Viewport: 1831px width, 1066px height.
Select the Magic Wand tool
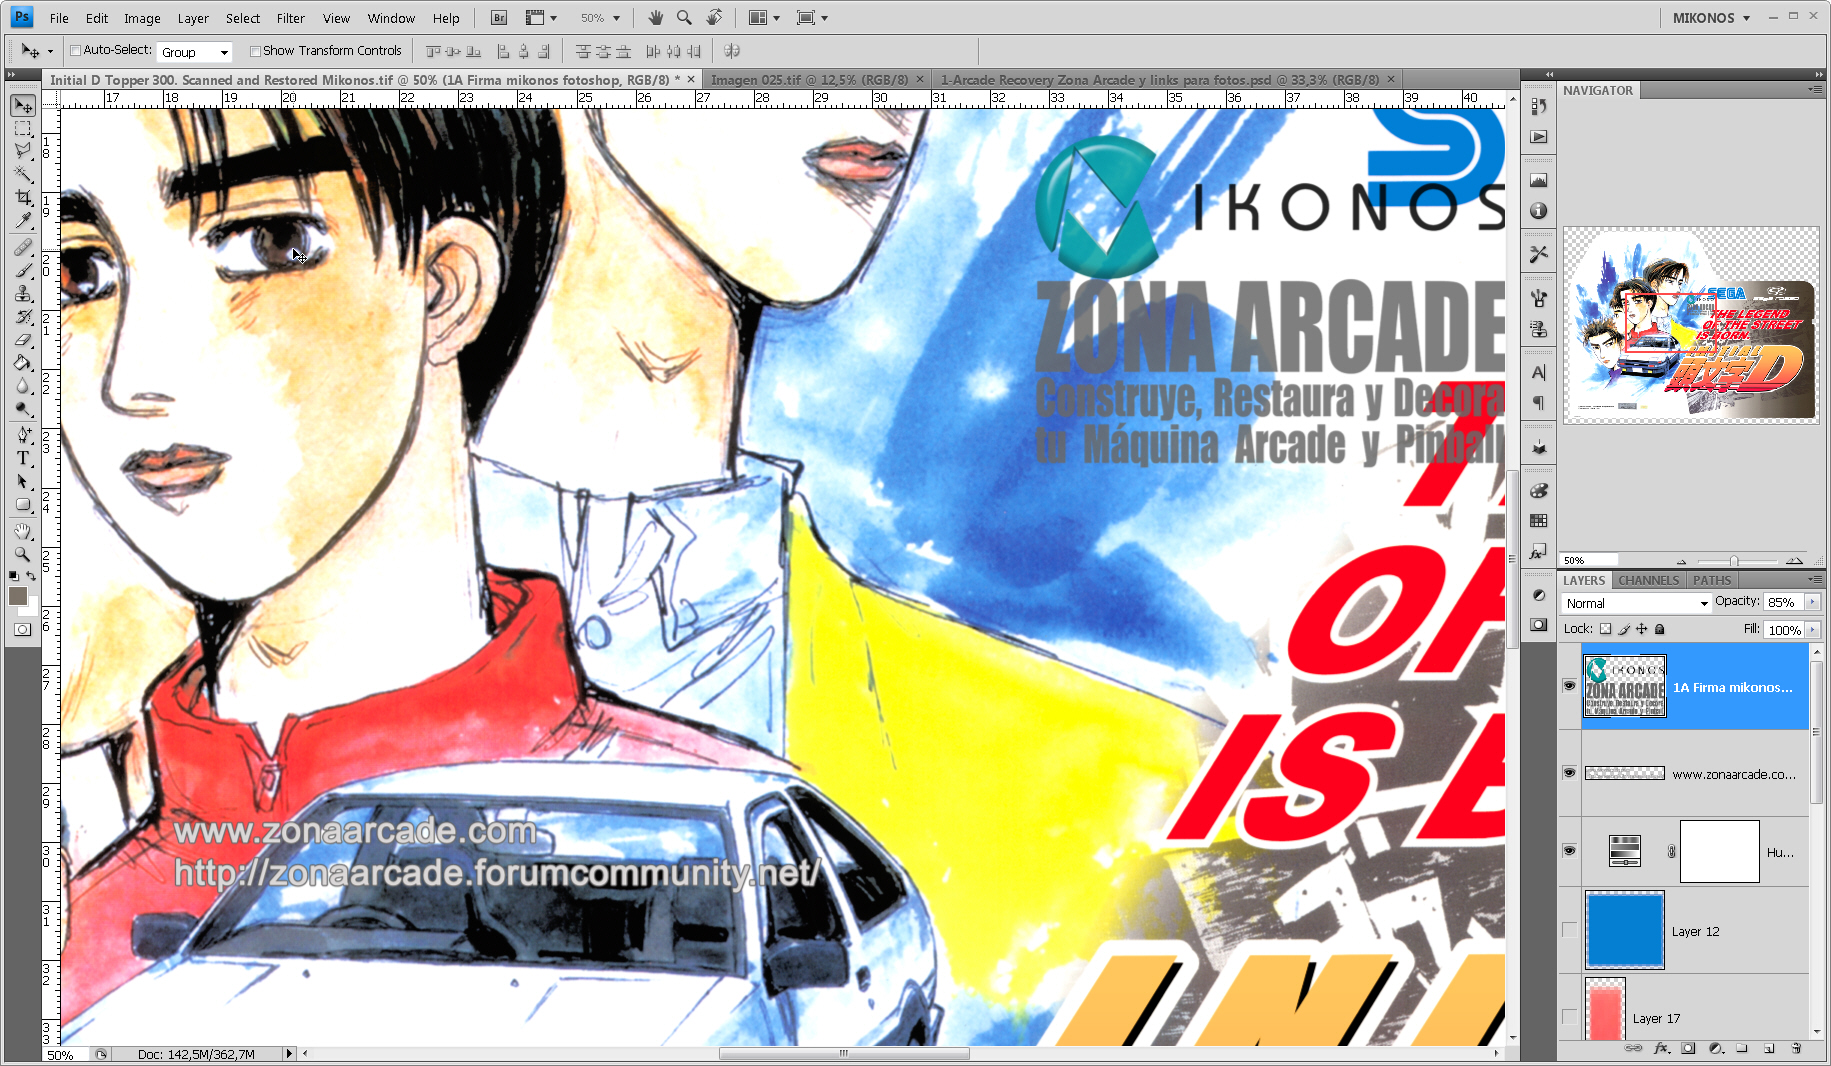click(x=23, y=174)
